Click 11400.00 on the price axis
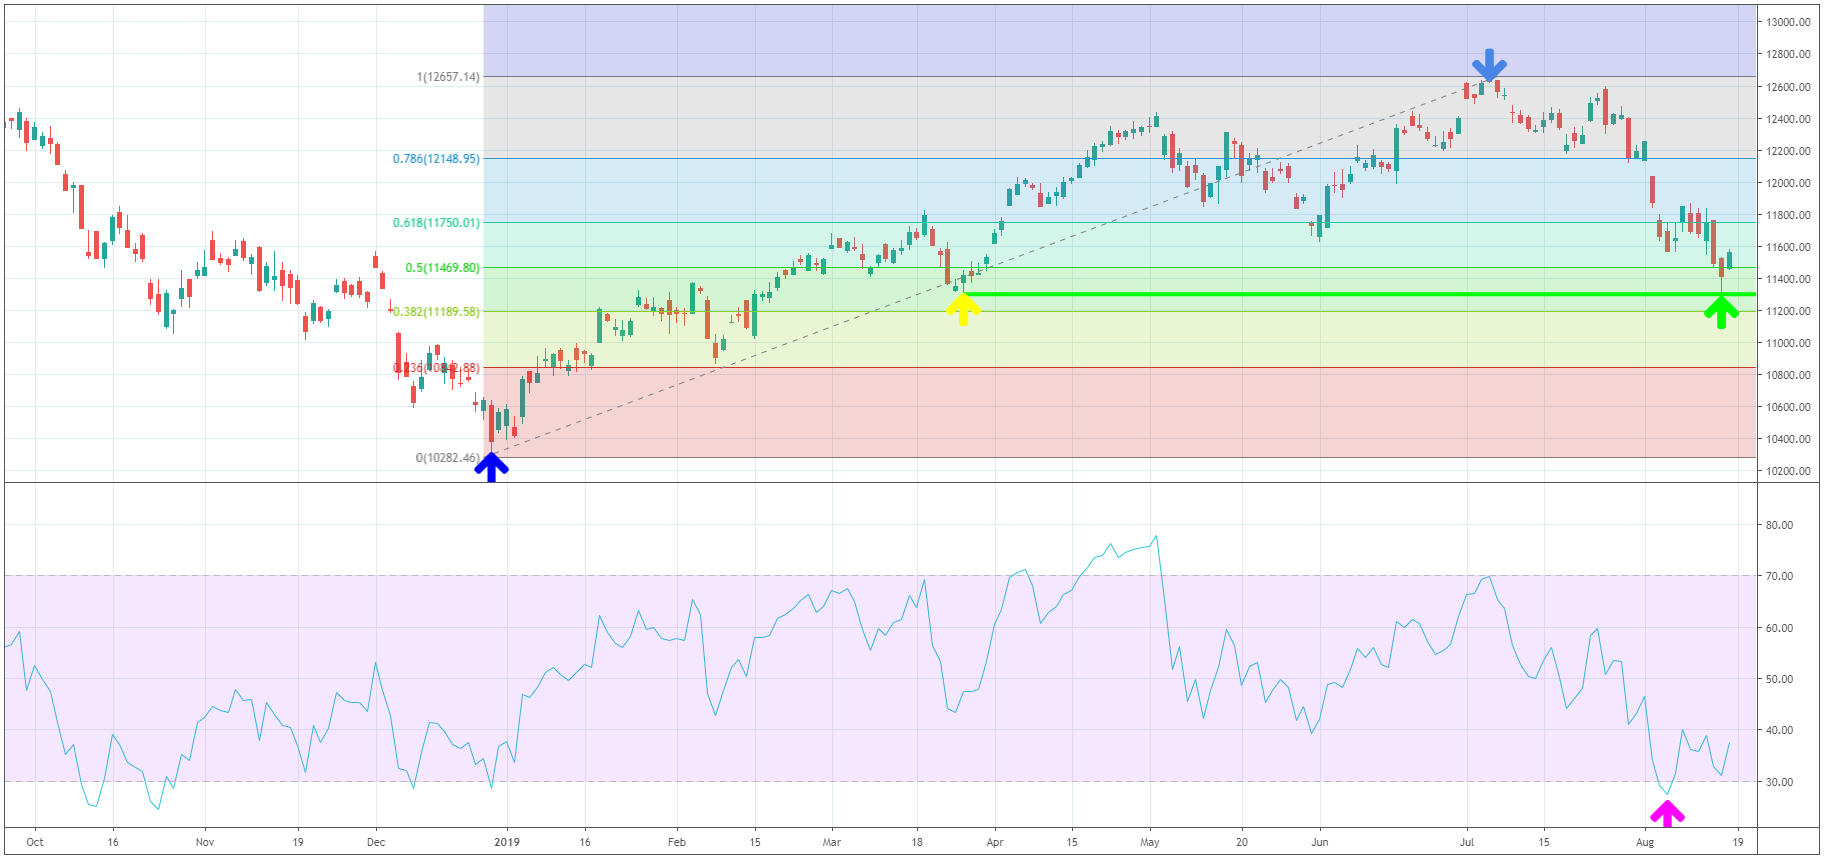The width and height of the screenshot is (1825, 861). point(1788,279)
